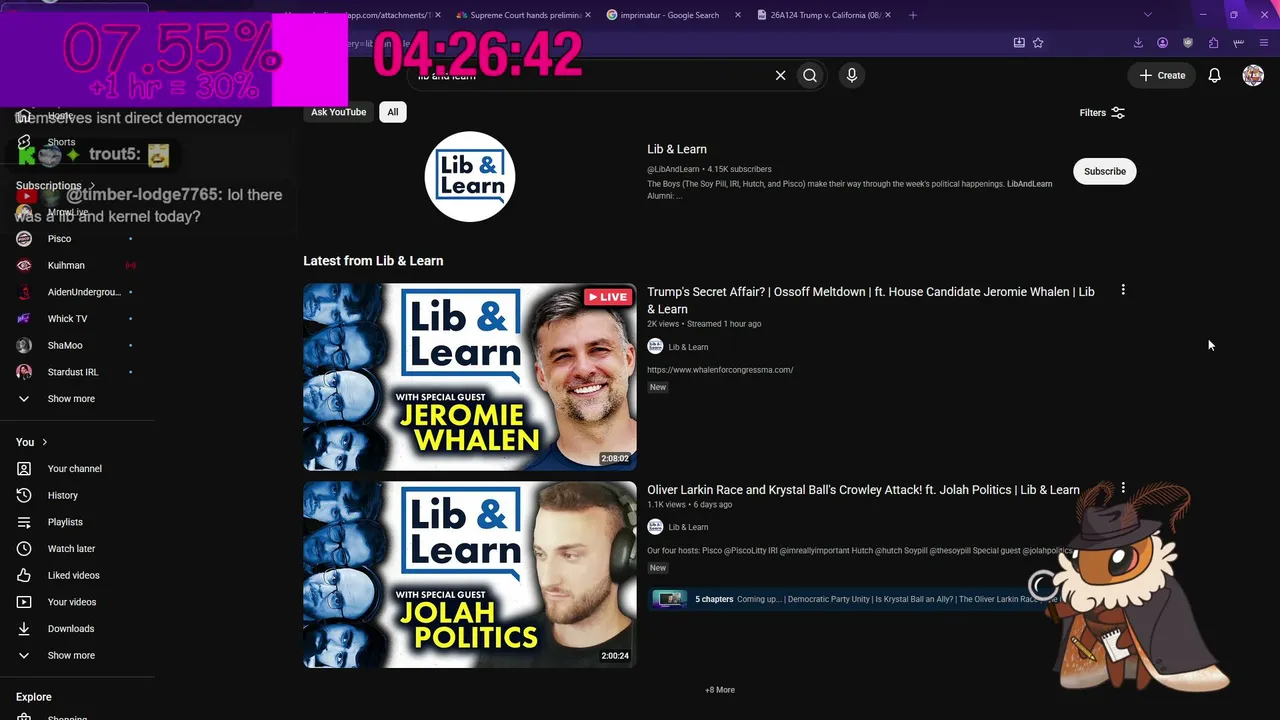Open Trump's Secret Affair video title

point(871,300)
